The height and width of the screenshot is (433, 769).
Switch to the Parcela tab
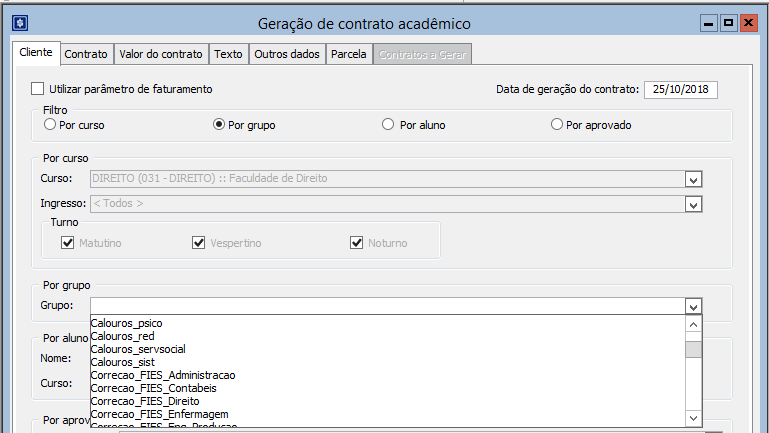click(x=349, y=54)
